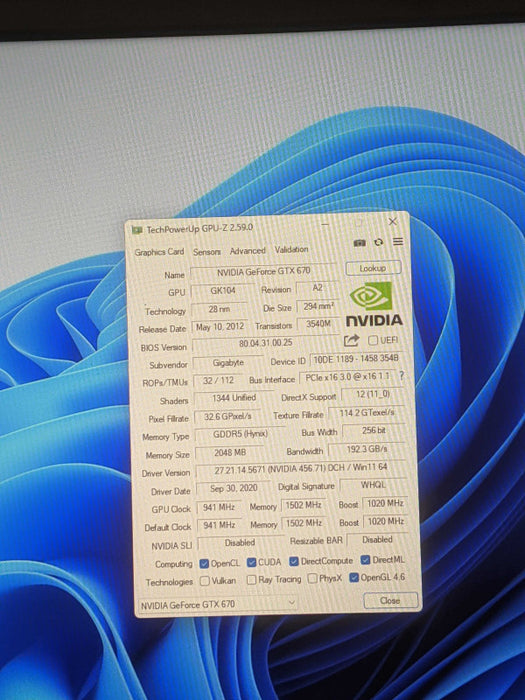Click the Technology value 28 nm
Screen dimensions: 525x700
click(x=219, y=308)
